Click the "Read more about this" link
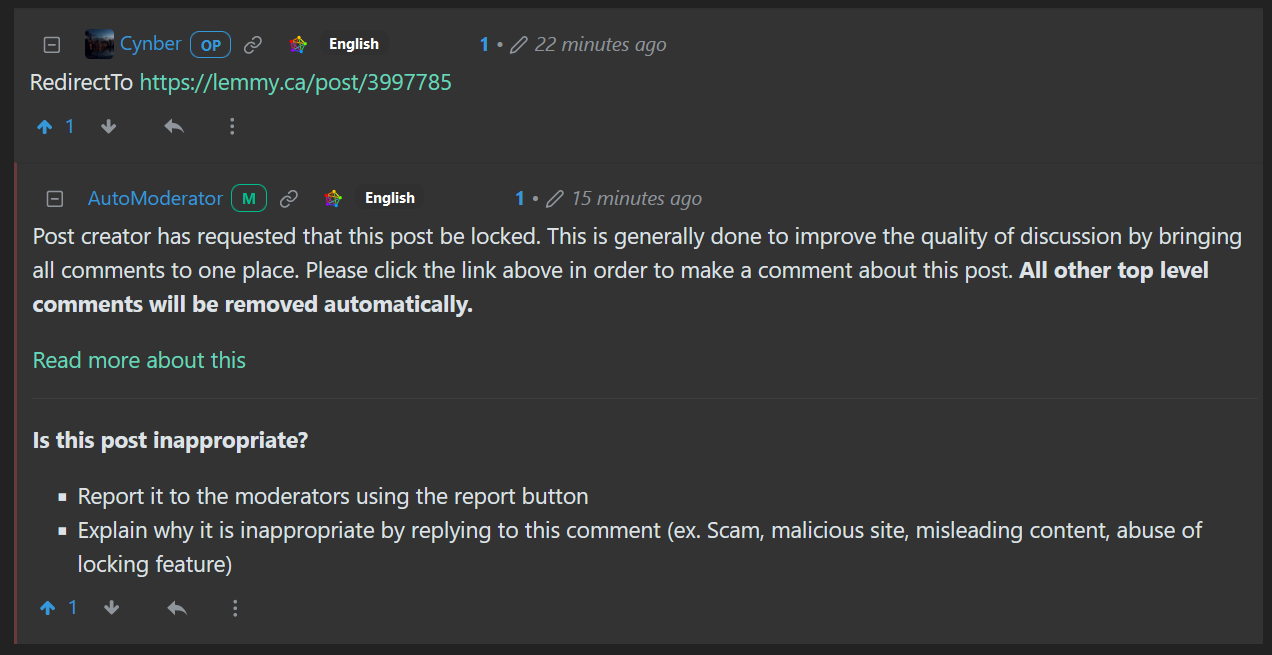1272x655 pixels. 139,360
